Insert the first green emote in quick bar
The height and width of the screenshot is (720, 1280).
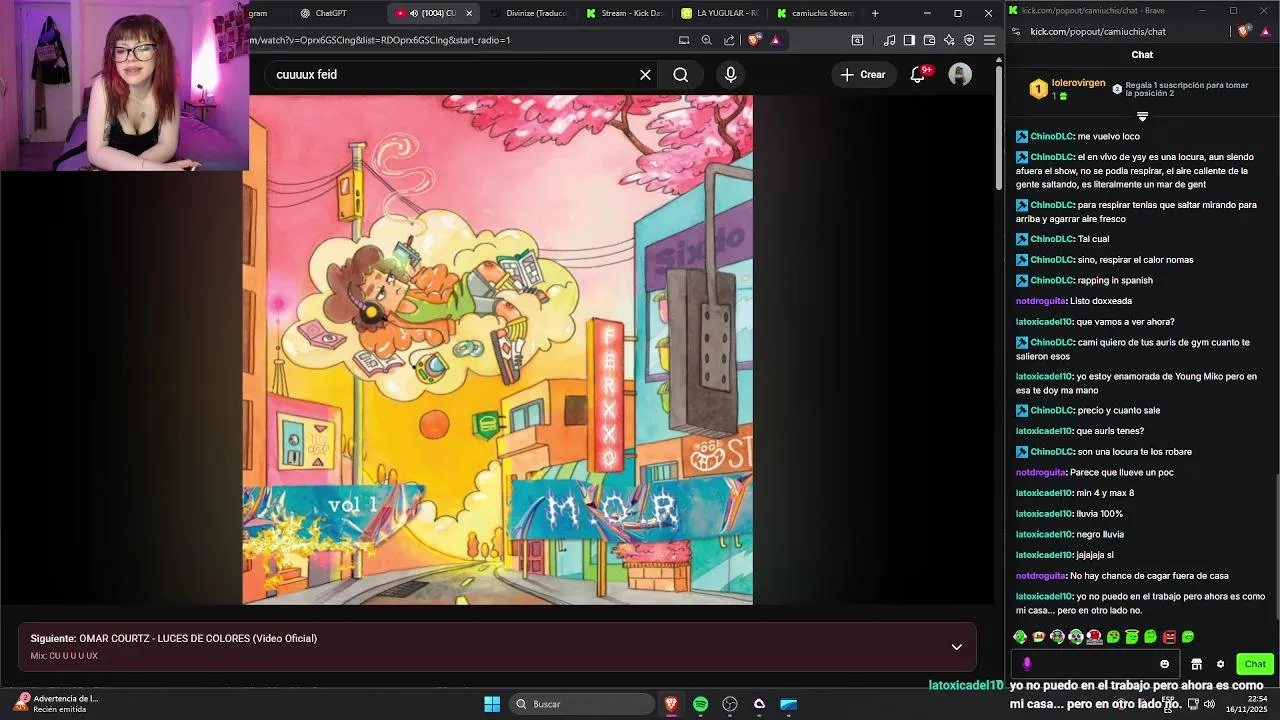click(1020, 636)
